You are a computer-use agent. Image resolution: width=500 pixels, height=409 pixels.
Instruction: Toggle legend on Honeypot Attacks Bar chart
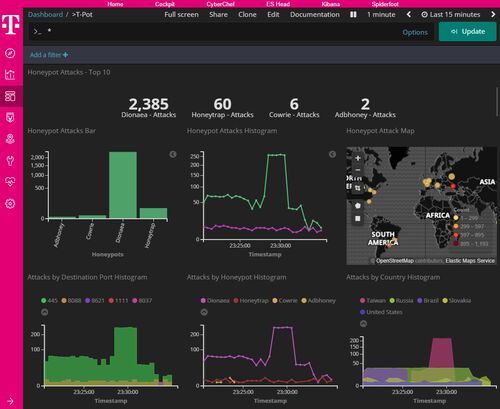point(173,154)
